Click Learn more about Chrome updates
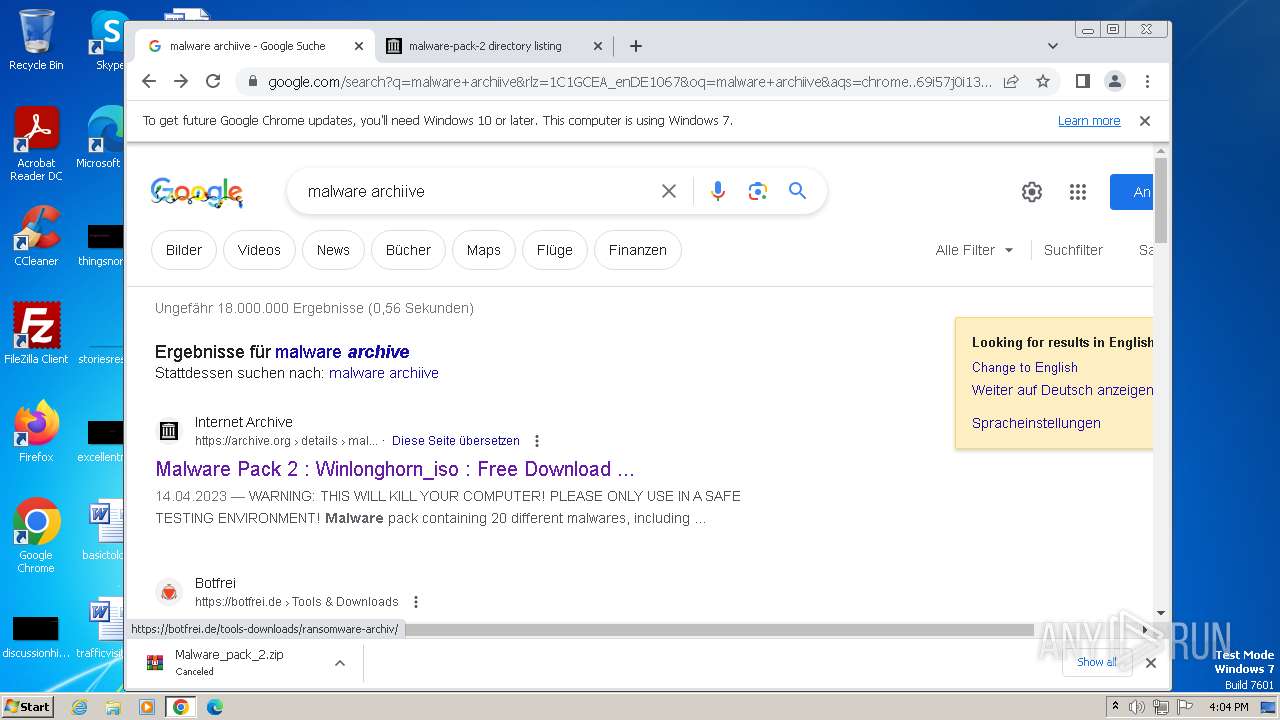Image resolution: width=1280 pixels, height=720 pixels. click(x=1089, y=120)
